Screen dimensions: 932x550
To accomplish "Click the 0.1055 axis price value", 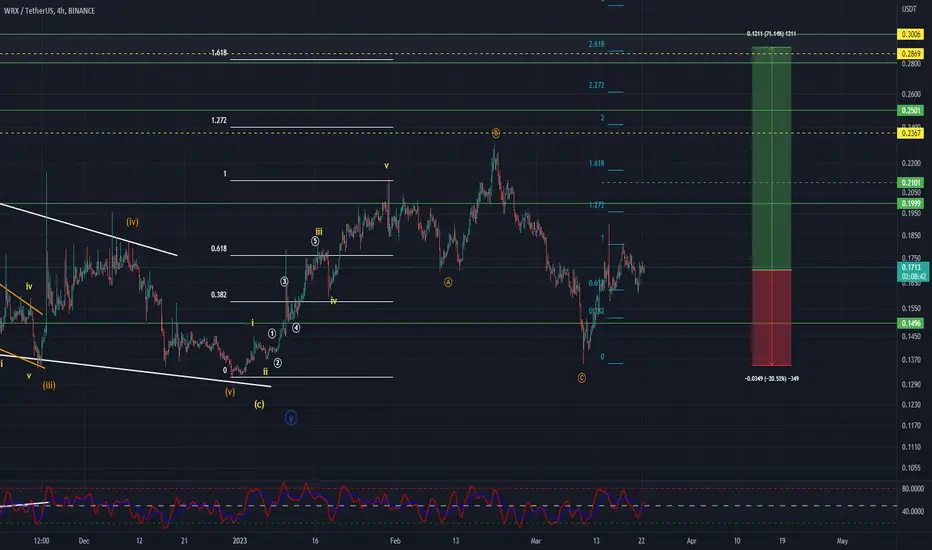I will point(911,467).
